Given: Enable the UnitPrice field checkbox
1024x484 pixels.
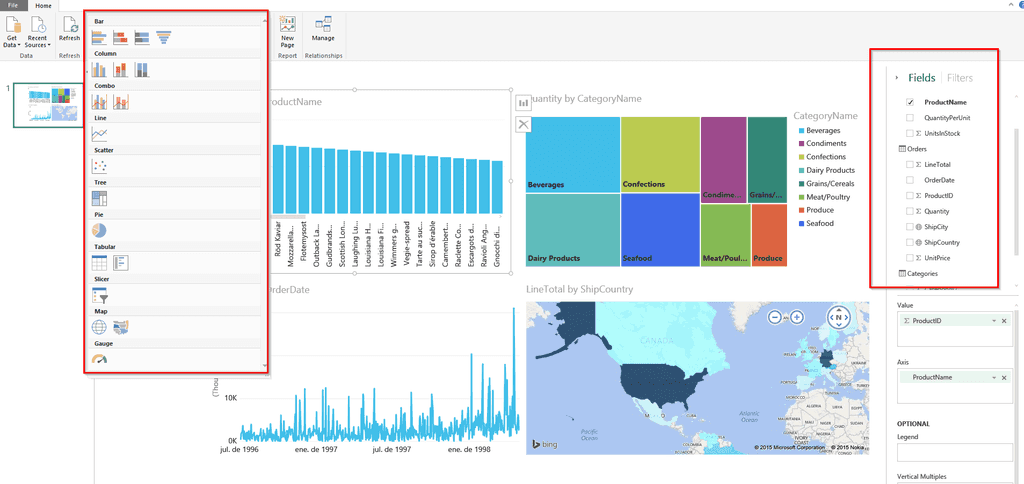Looking at the screenshot, I should click(x=910, y=258).
